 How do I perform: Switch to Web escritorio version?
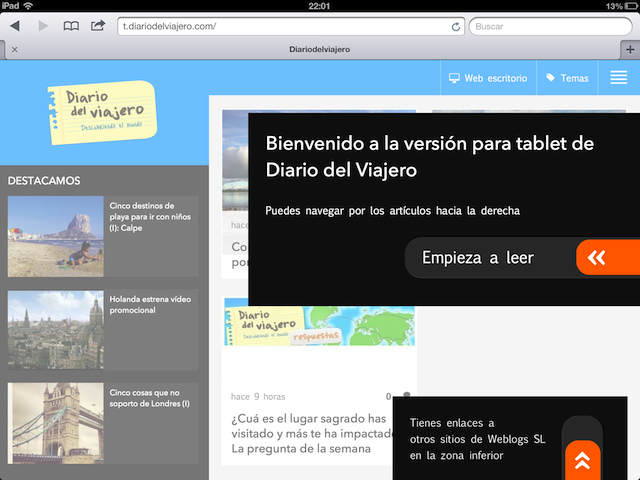(488, 78)
